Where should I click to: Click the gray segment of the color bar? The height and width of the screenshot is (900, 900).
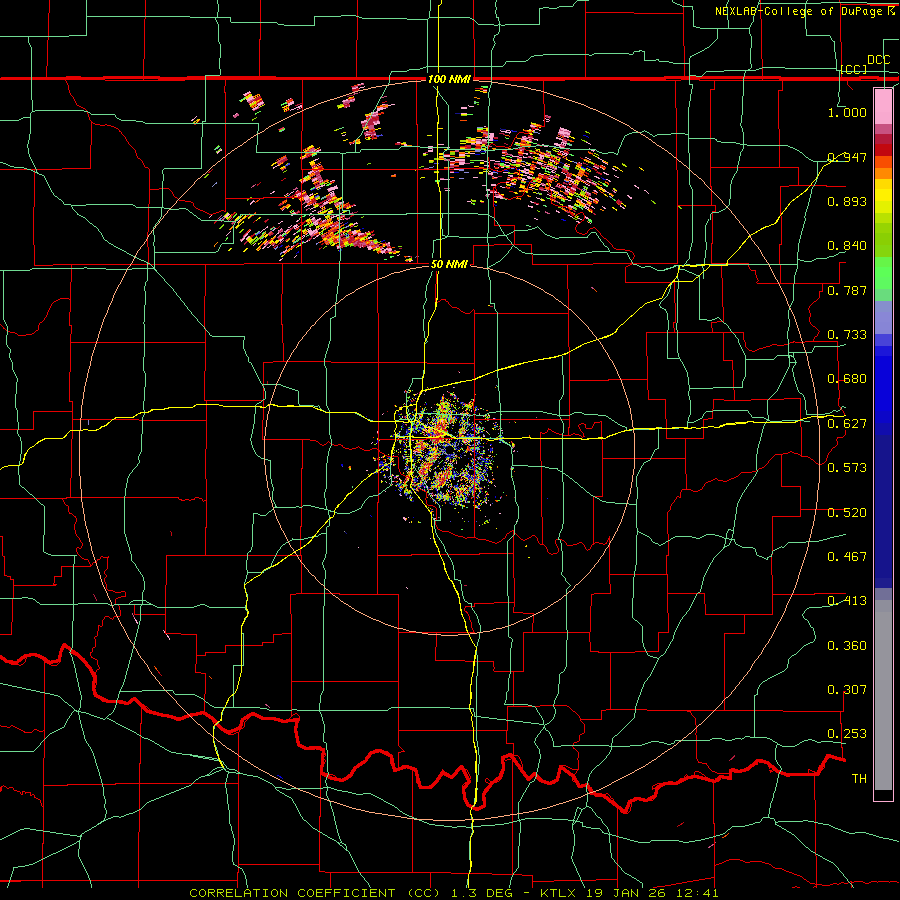click(883, 695)
